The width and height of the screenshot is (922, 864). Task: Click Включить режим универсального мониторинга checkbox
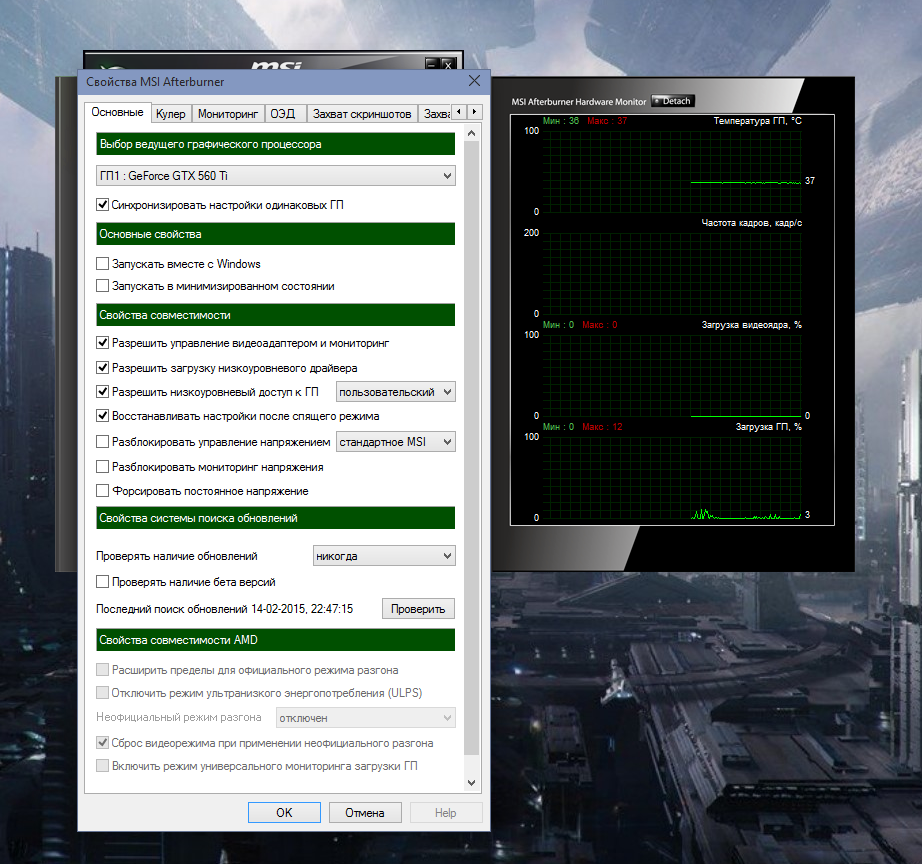pyautogui.click(x=102, y=766)
